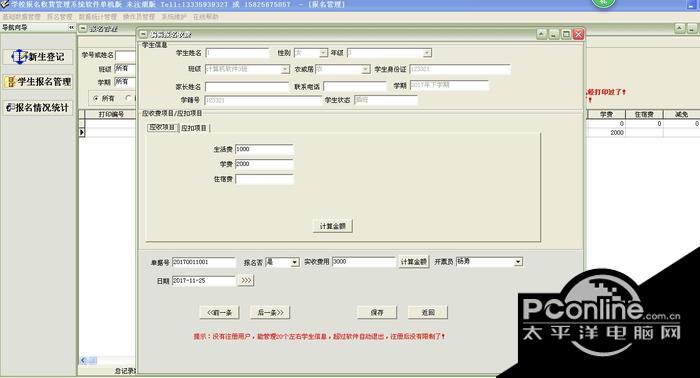Image resolution: width=700 pixels, height=378 pixels.
Task: Click 计算金额 button next to 实收费用
Action: (x=414, y=262)
